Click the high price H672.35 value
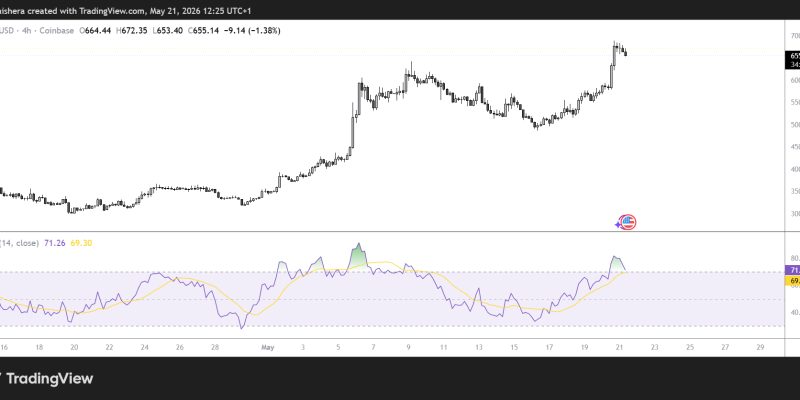Screen dimensions: 800x400 (132, 31)
